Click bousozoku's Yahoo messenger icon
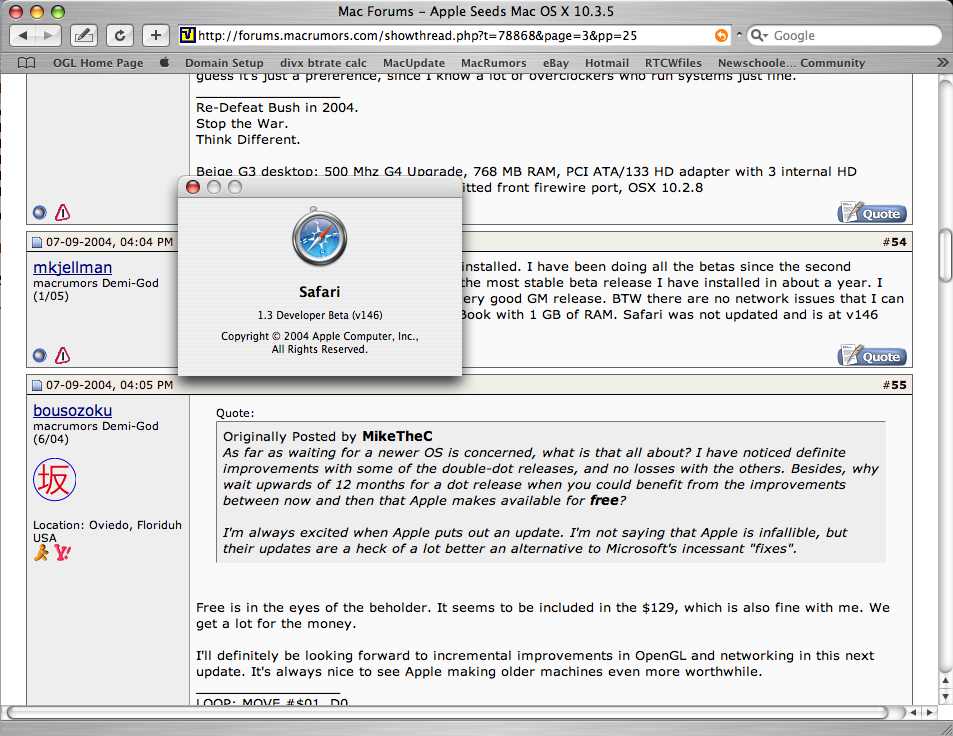Screen dimensions: 953x736 click(x=62, y=552)
